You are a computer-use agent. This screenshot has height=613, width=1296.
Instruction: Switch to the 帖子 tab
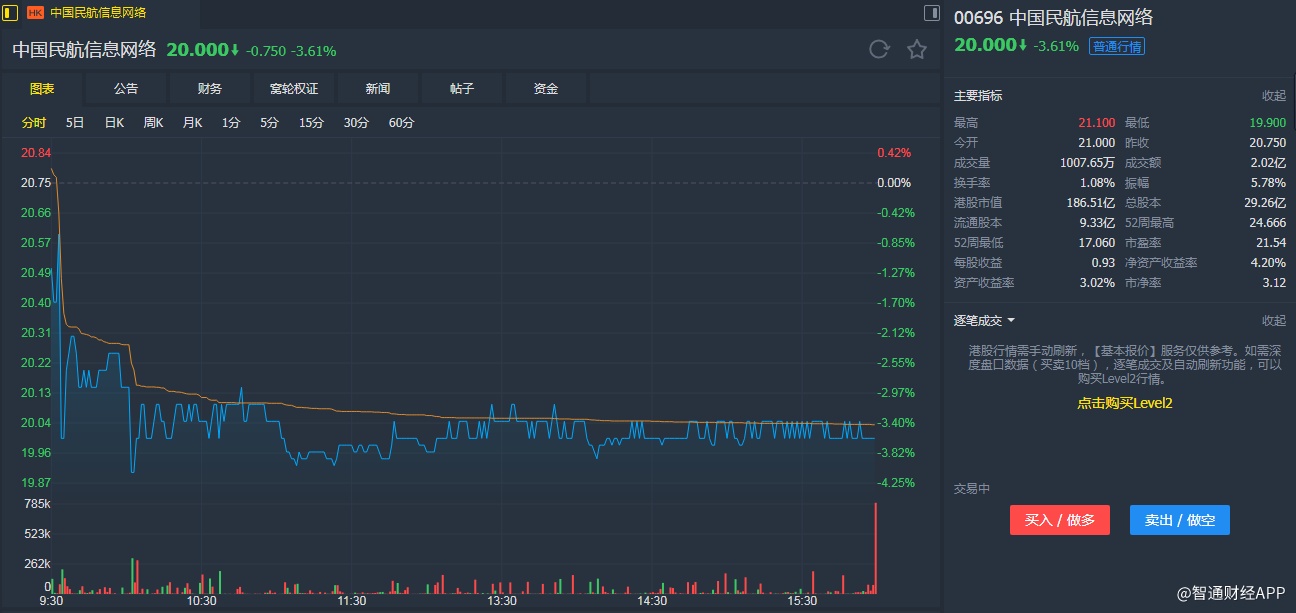point(462,89)
